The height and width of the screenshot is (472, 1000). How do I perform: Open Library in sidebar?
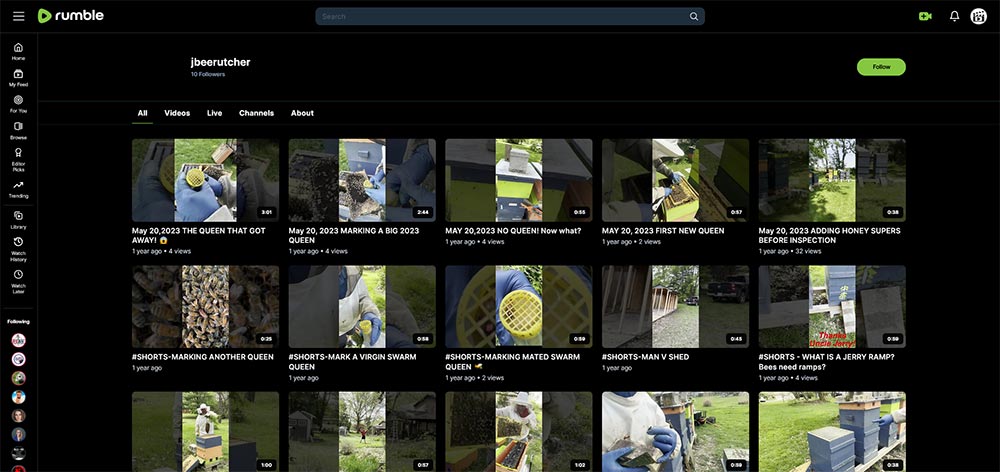tap(18, 220)
